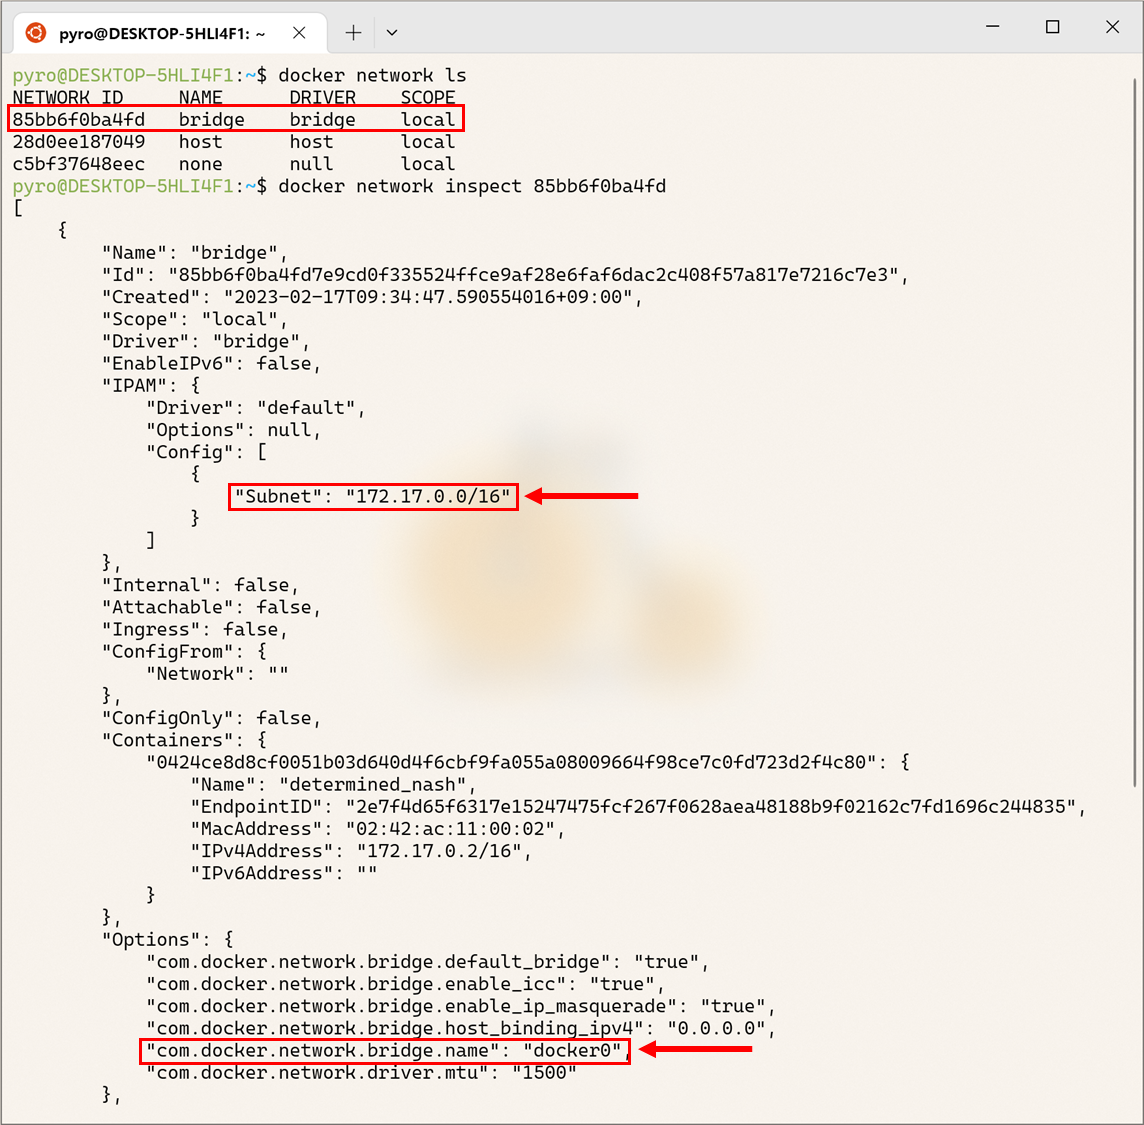Click the "Options": { line near bottom

[x=168, y=940]
